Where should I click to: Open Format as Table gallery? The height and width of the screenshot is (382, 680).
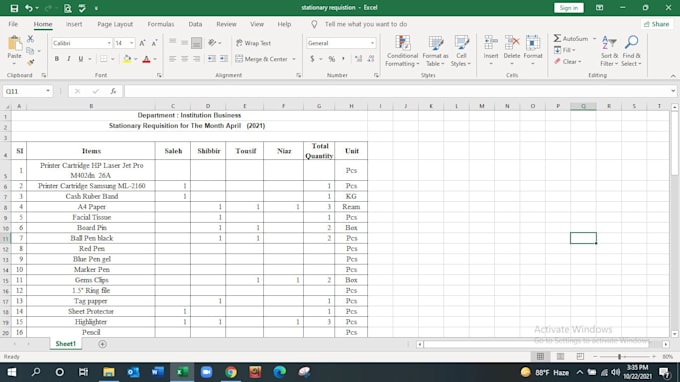pyautogui.click(x=435, y=51)
